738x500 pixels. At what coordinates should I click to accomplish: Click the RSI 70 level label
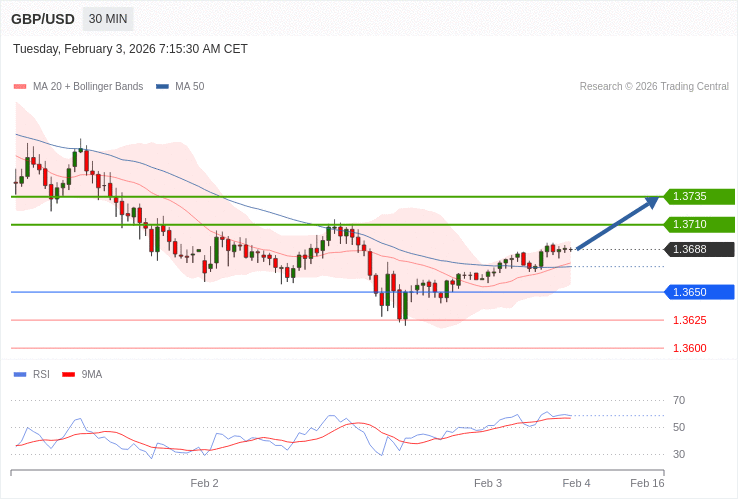click(x=679, y=400)
